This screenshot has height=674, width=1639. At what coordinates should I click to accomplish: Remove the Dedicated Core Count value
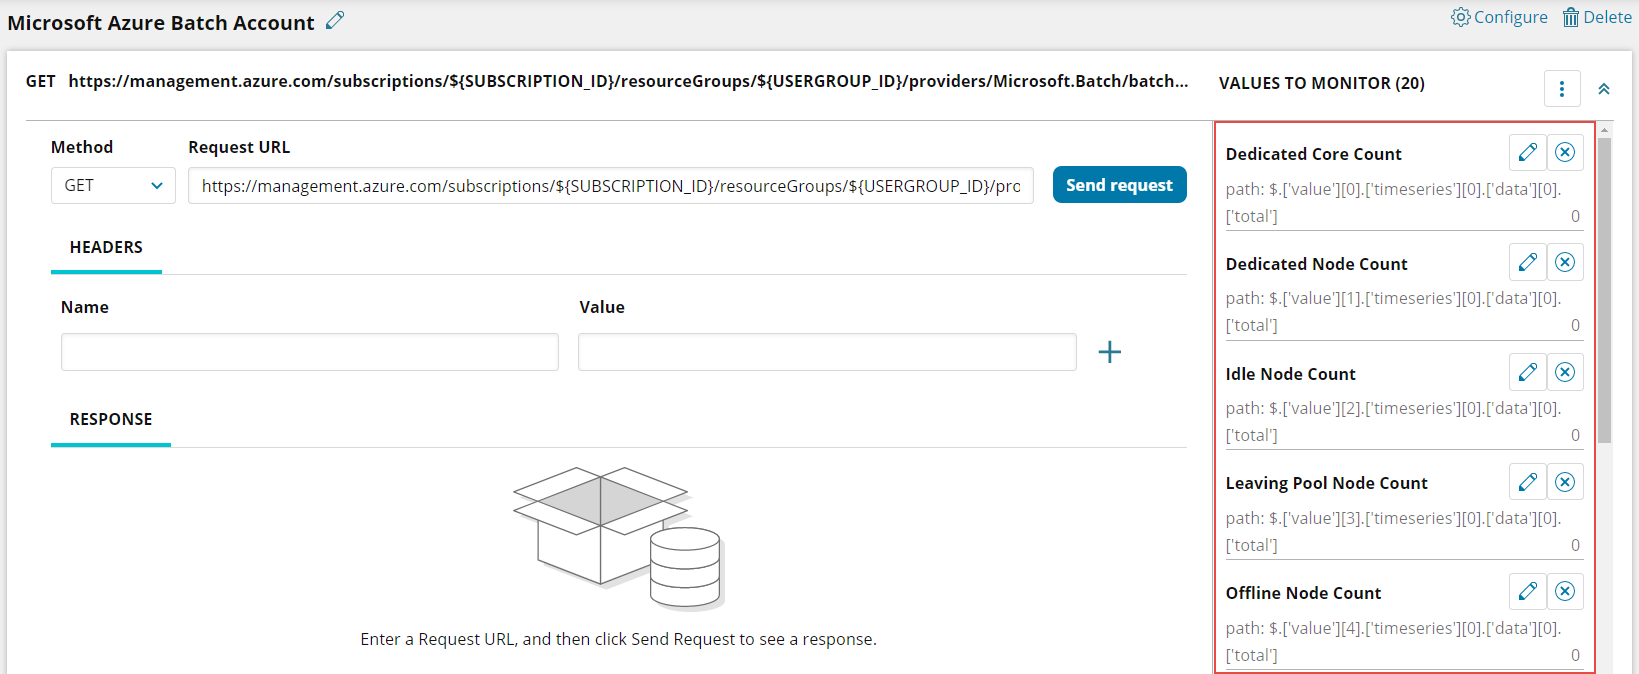coord(1565,152)
